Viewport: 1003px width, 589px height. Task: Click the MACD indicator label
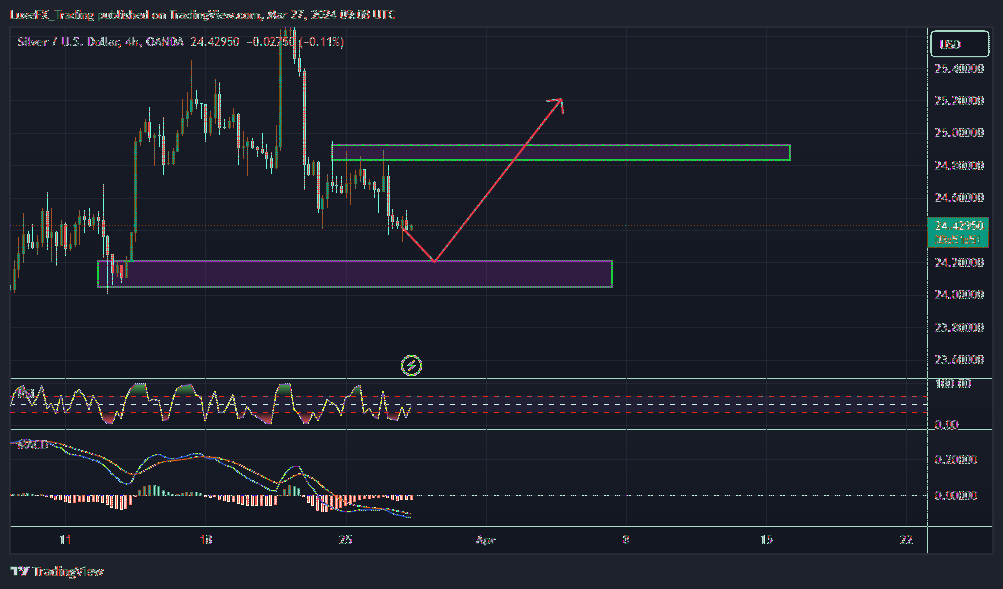point(32,444)
